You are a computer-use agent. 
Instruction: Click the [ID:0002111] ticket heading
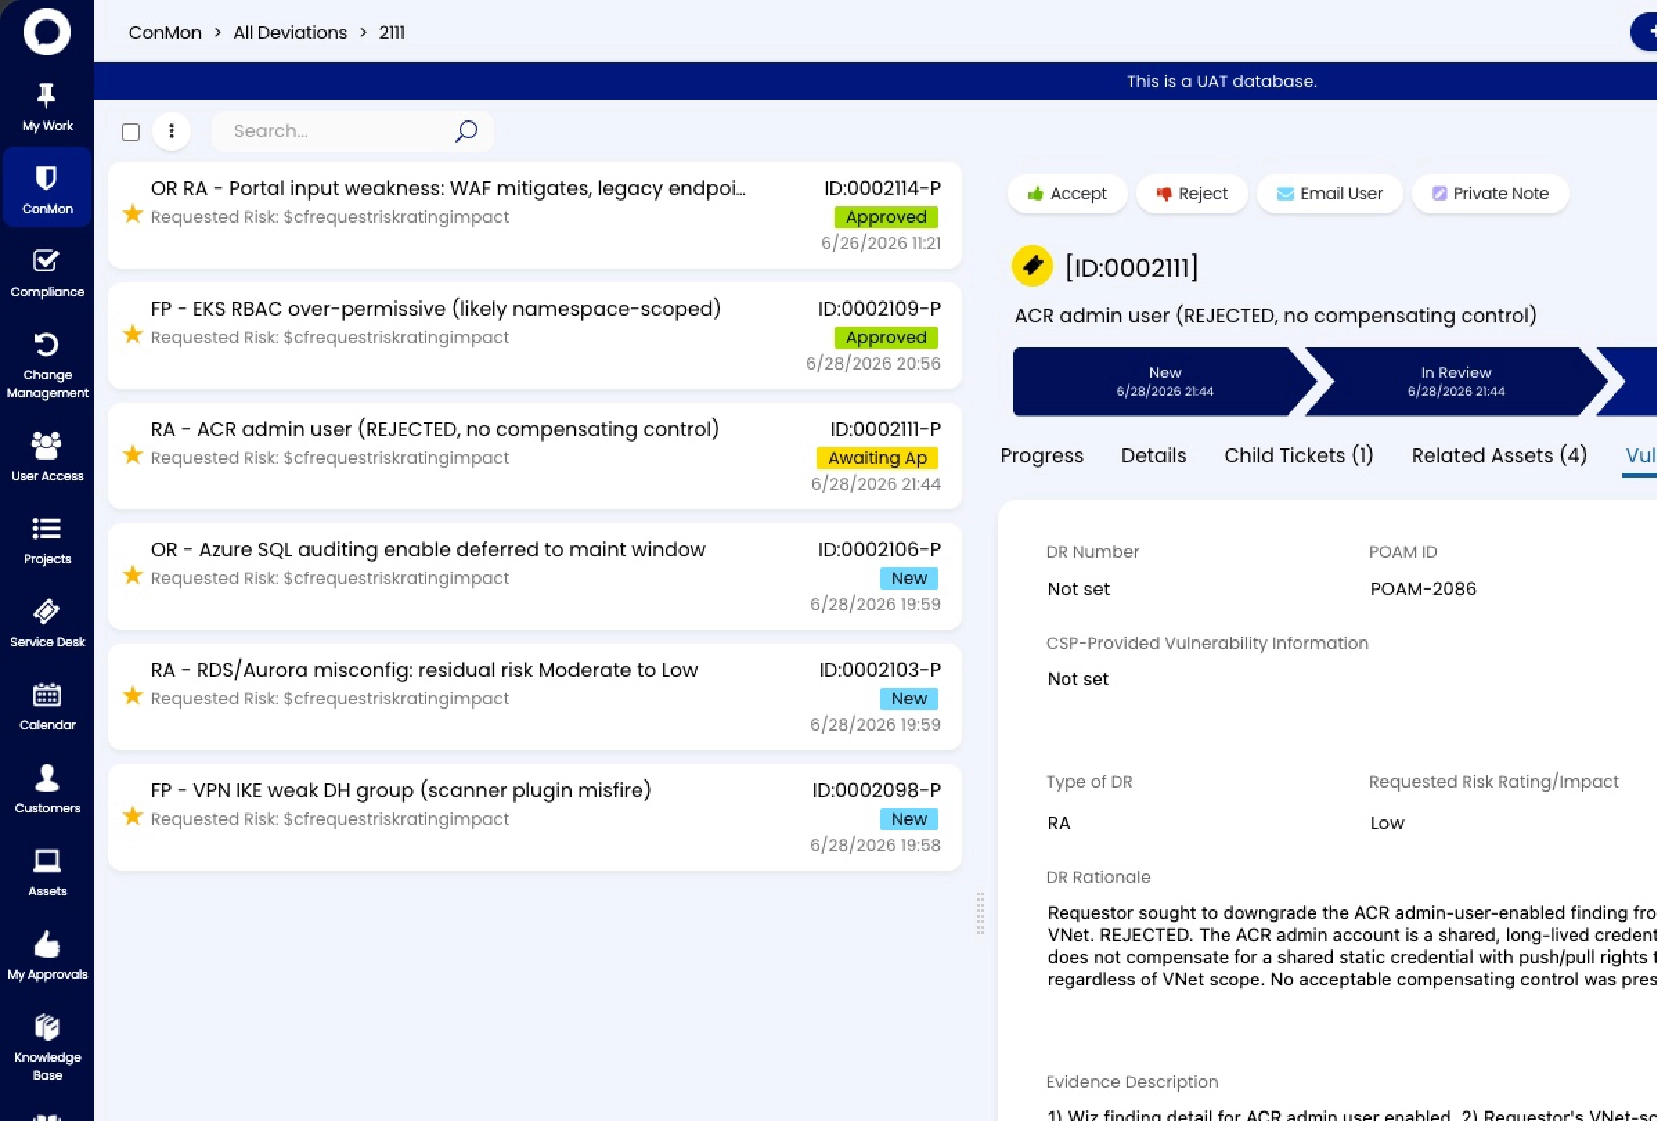(1131, 267)
